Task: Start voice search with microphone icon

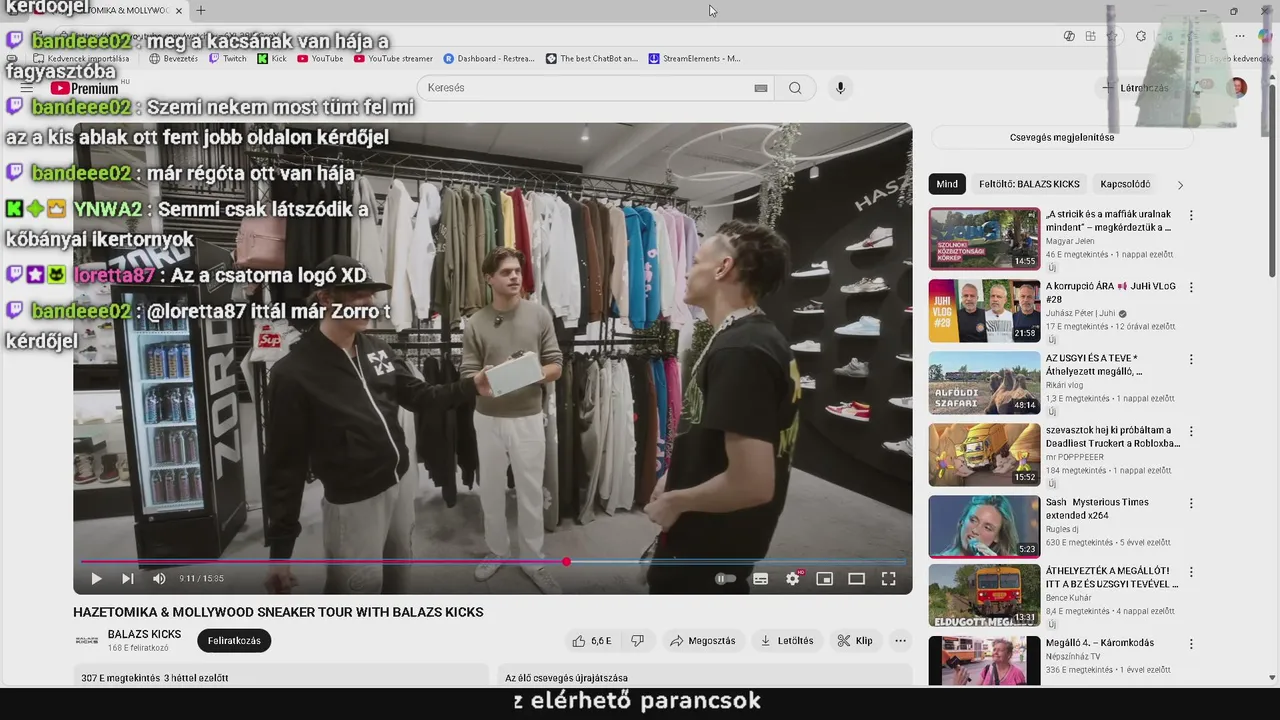Action: click(840, 88)
